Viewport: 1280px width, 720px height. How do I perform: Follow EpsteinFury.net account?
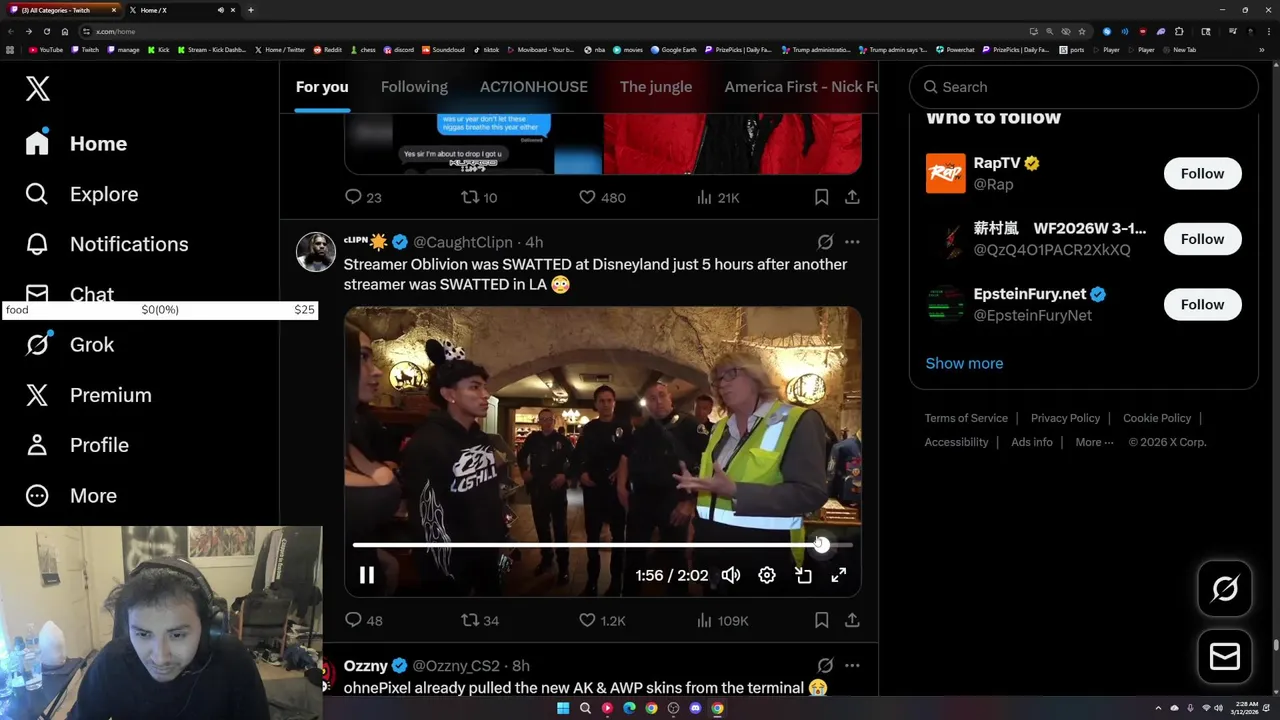1202,304
